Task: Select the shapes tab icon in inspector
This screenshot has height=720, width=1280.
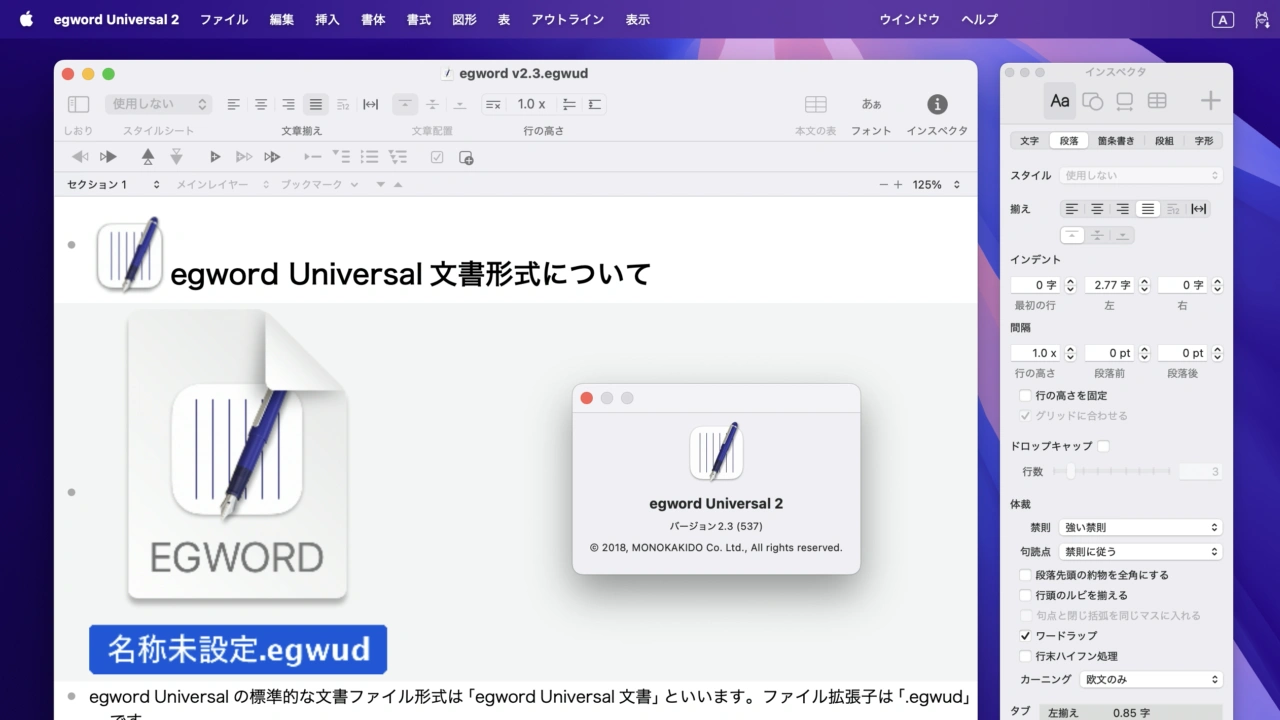Action: click(x=1093, y=101)
